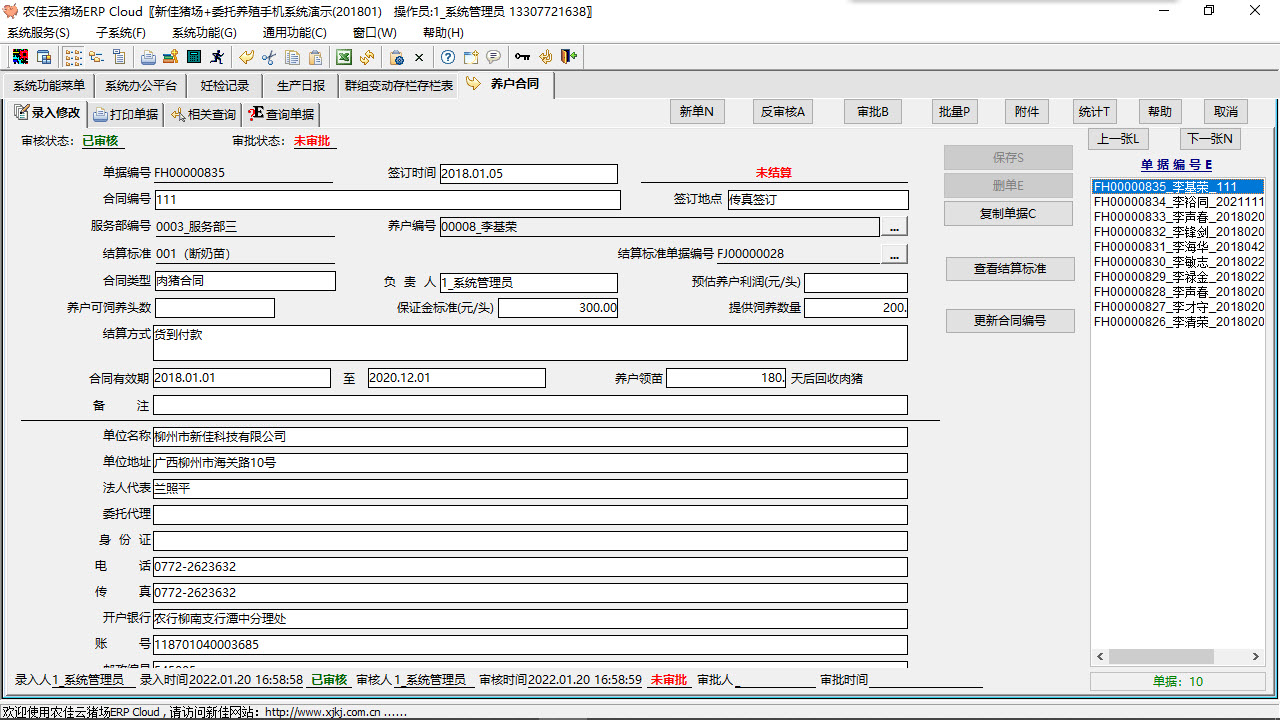
Task: Click the 合同编号 input field
Action: (387, 200)
